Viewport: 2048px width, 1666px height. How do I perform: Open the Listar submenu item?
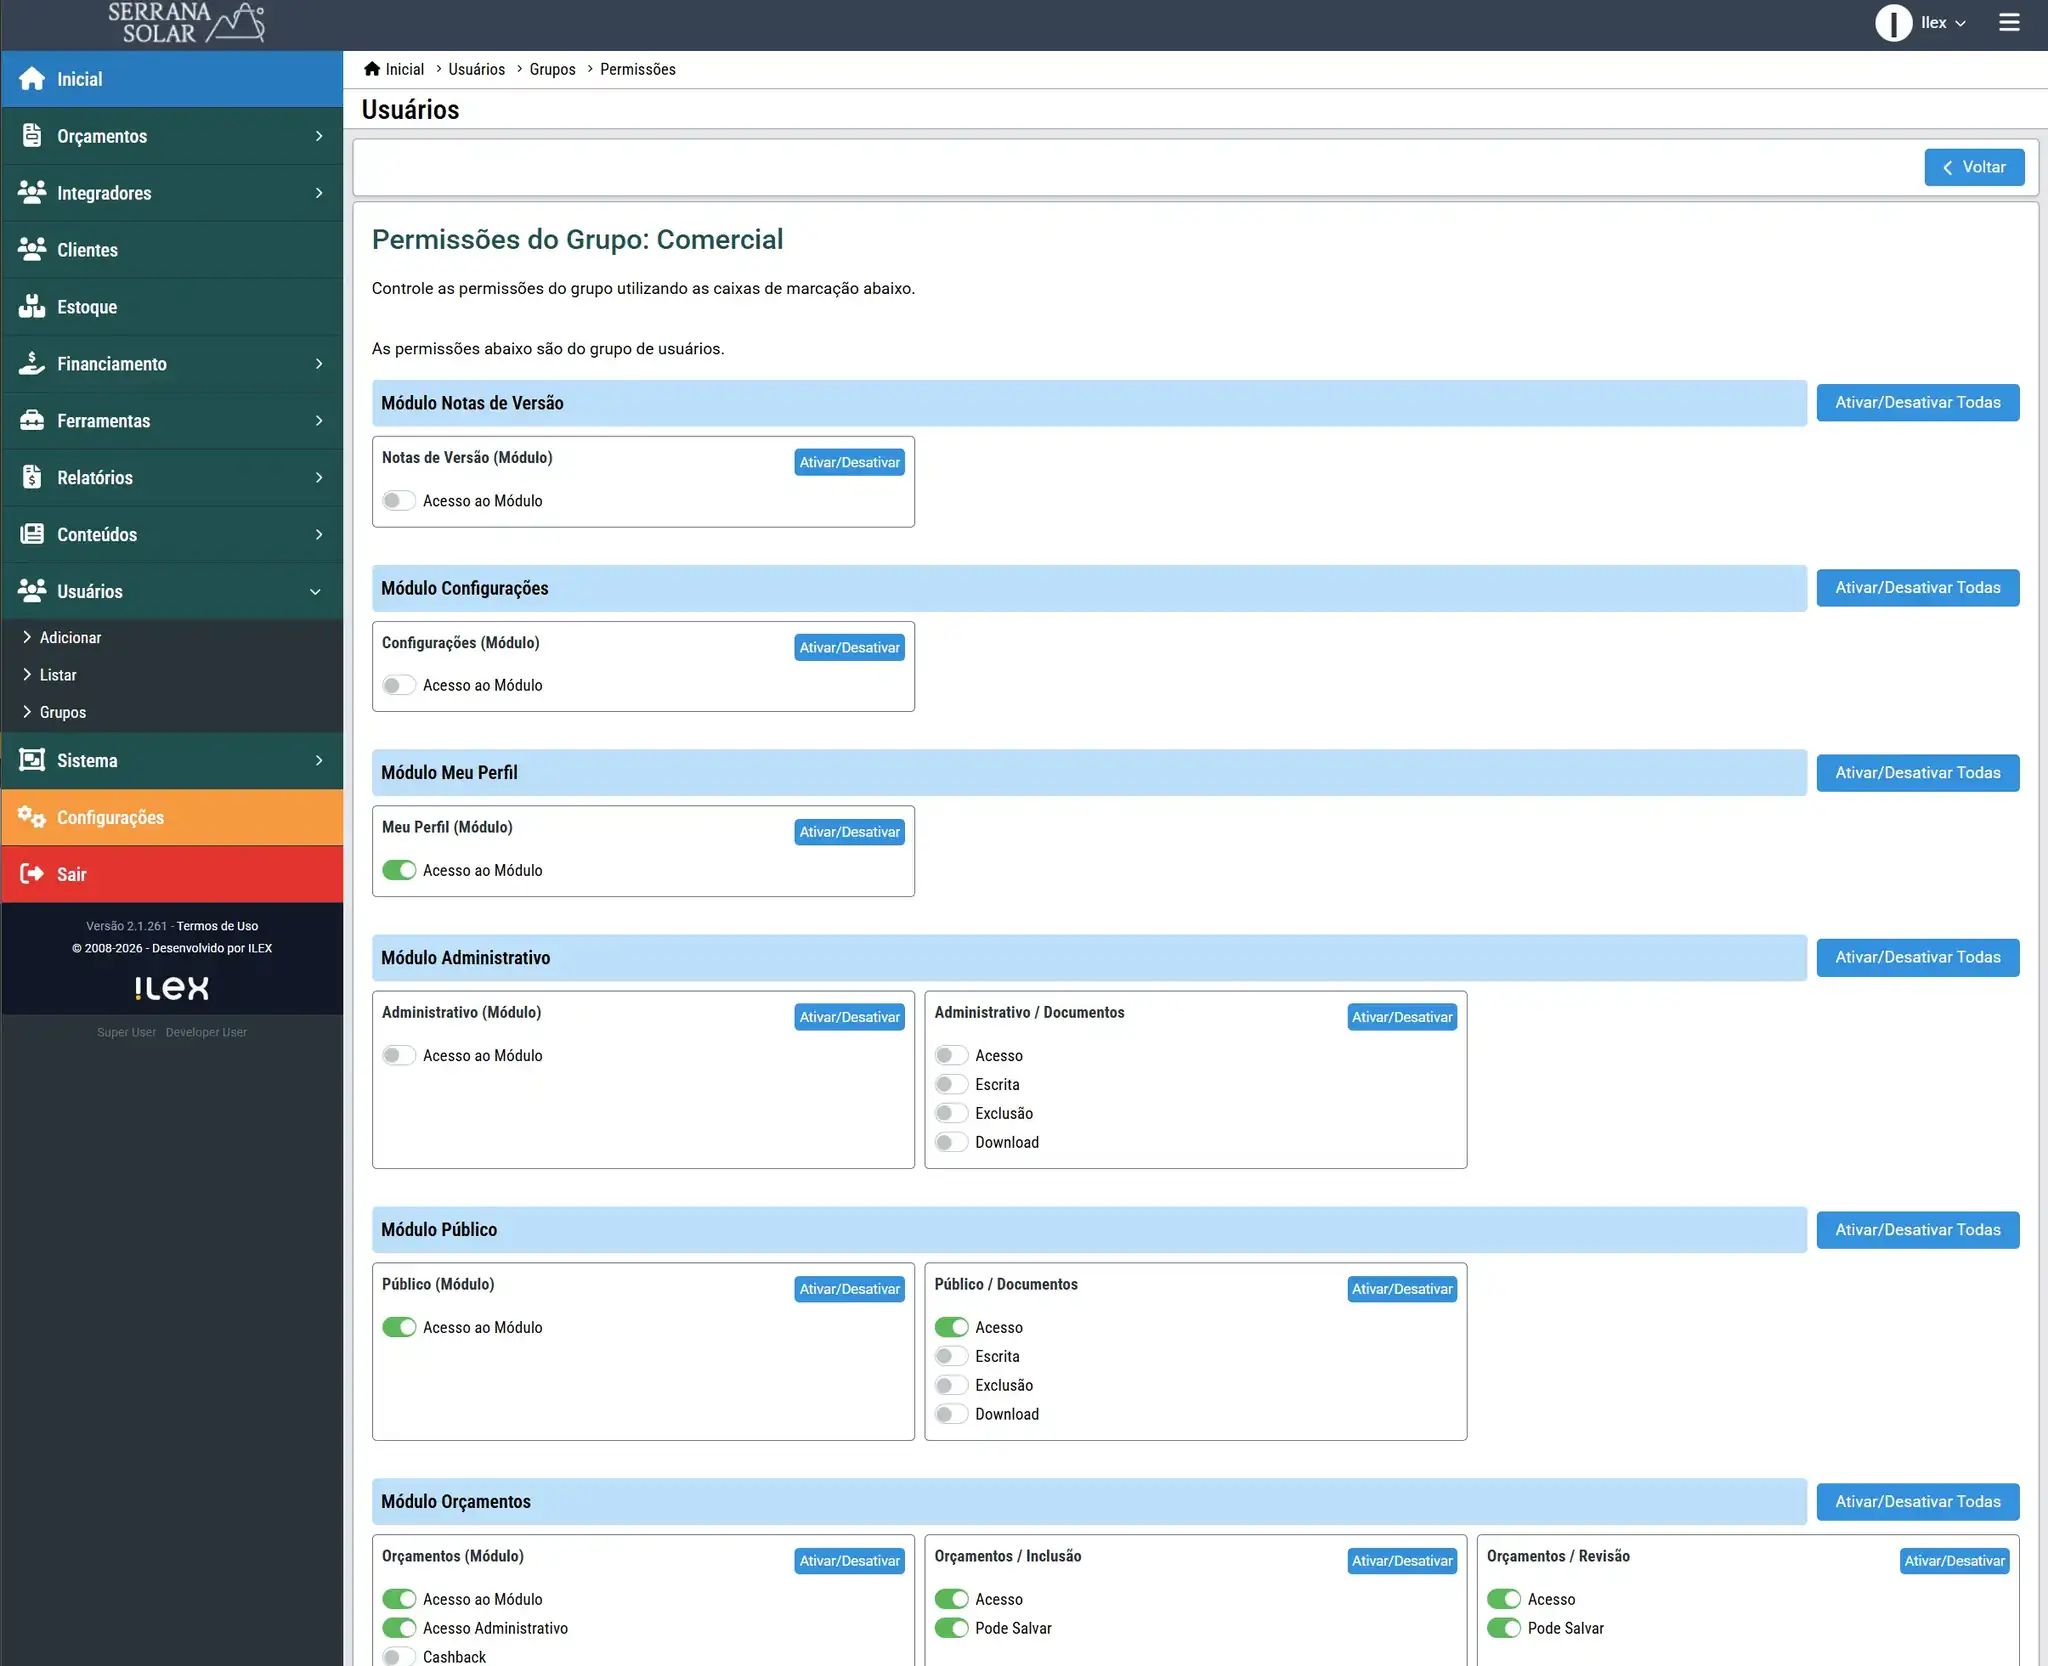point(58,675)
